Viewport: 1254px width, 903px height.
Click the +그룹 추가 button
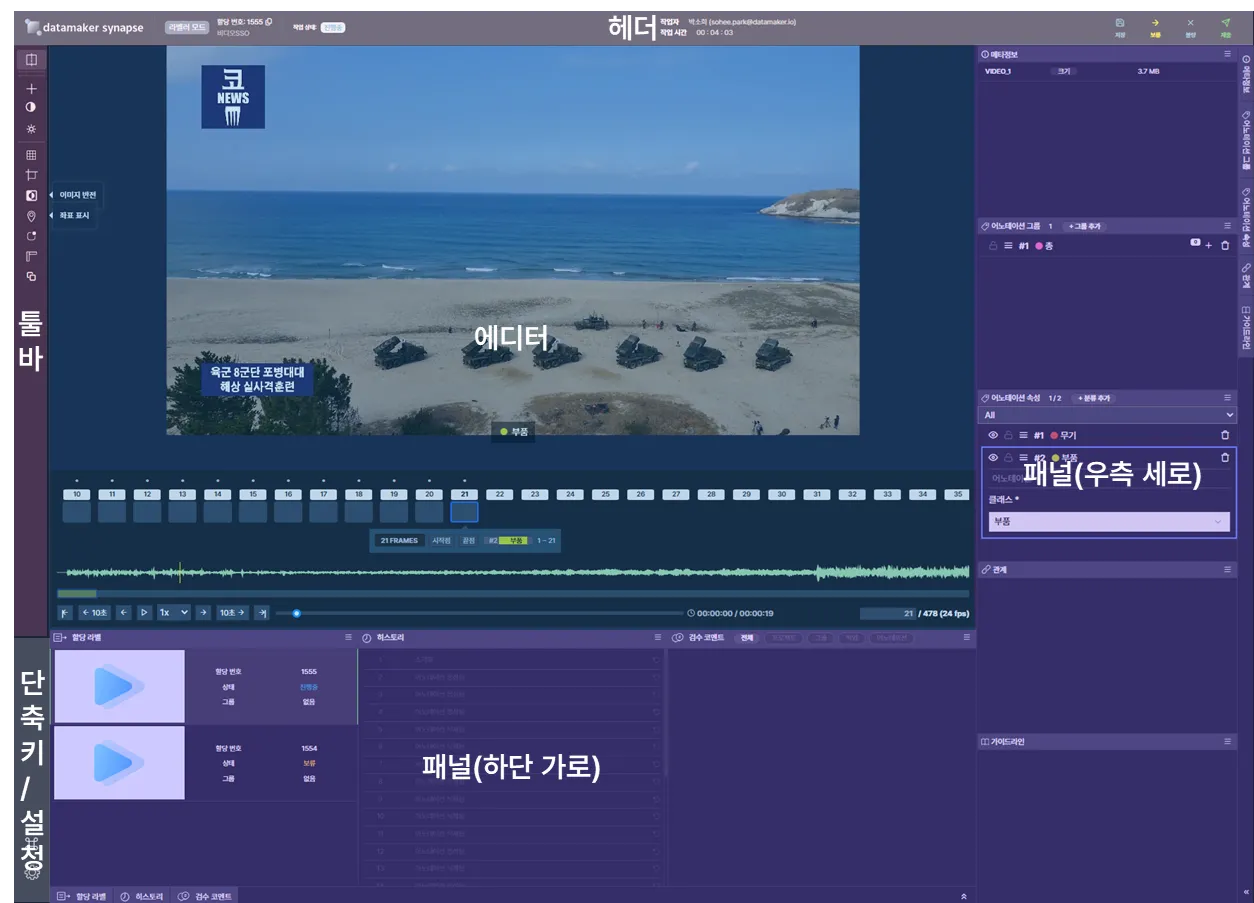tap(1083, 226)
